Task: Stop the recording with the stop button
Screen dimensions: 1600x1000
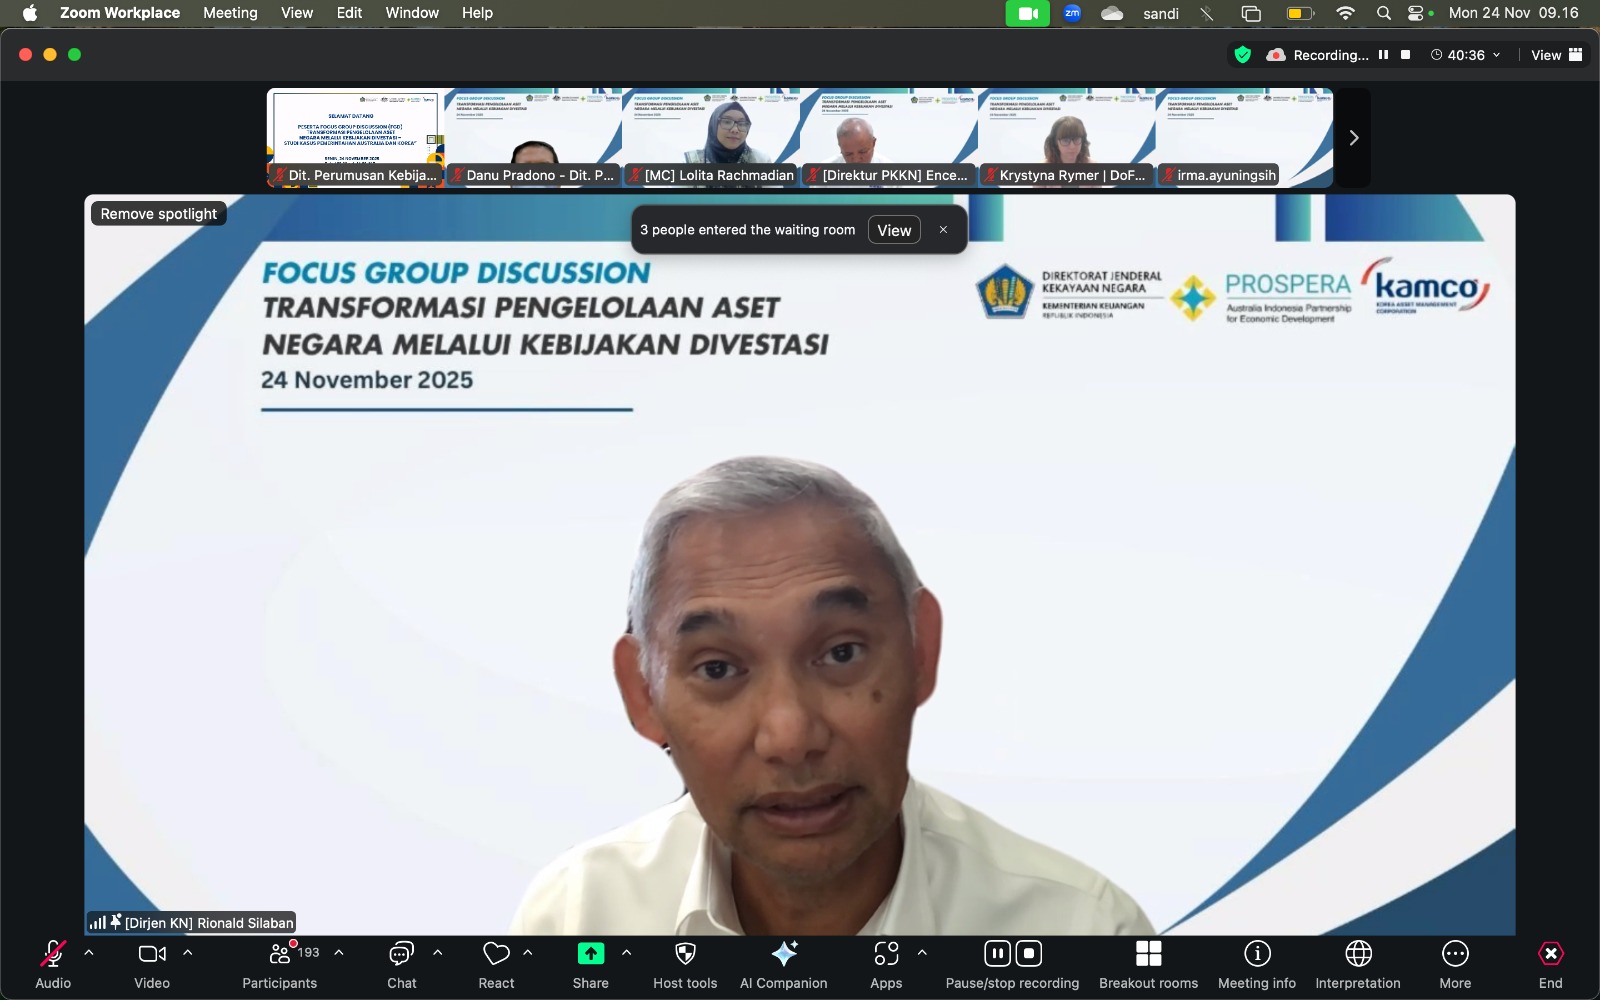Action: pyautogui.click(x=1028, y=952)
